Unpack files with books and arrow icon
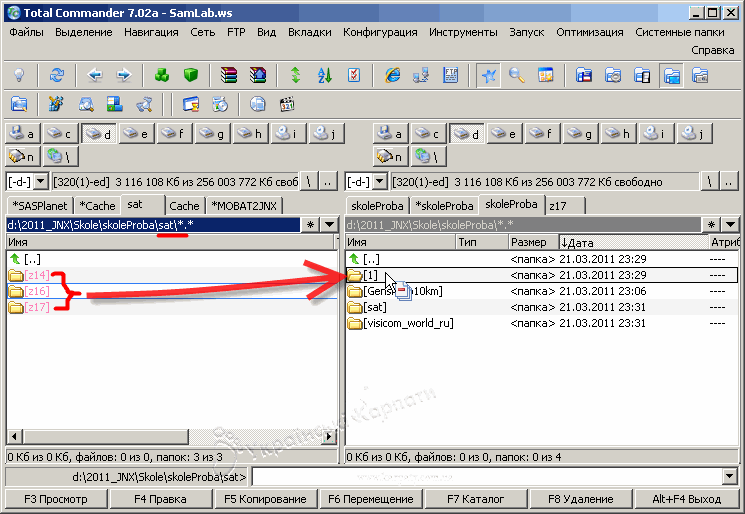Image resolution: width=745 pixels, height=514 pixels. click(258, 75)
